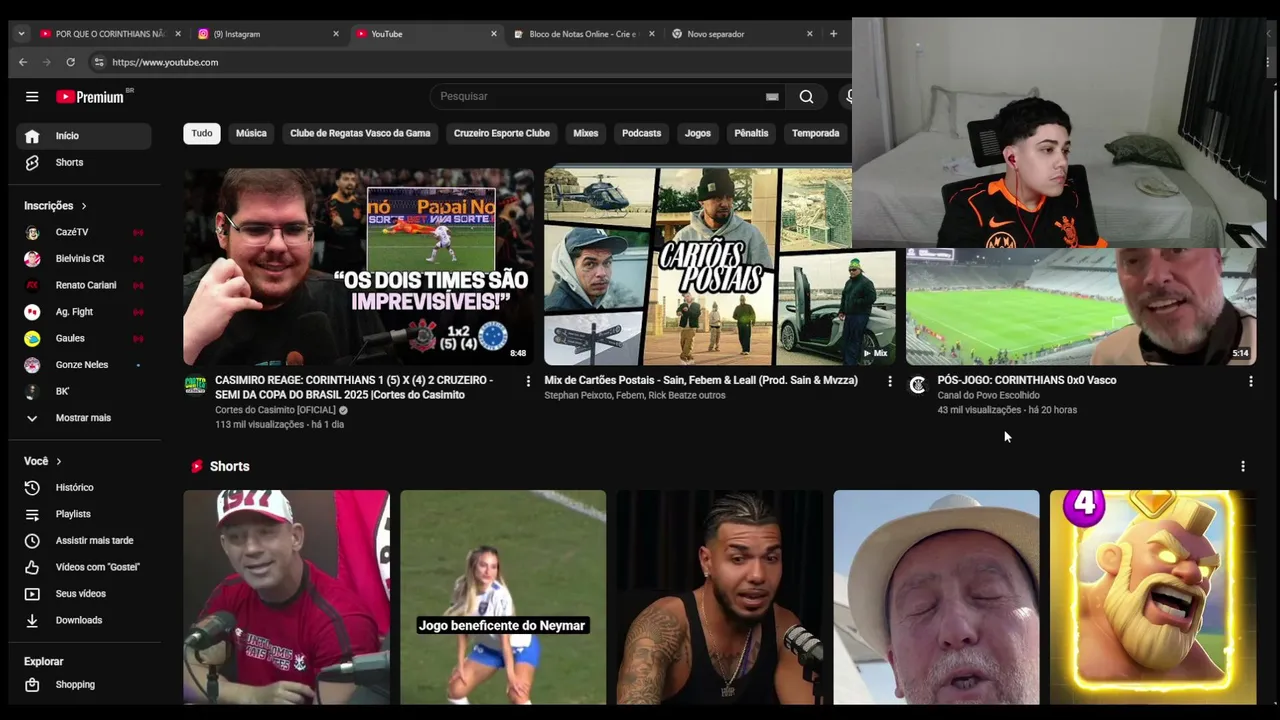Select the Tudo filter chip
The width and height of the screenshot is (1280, 720).
tap(202, 133)
